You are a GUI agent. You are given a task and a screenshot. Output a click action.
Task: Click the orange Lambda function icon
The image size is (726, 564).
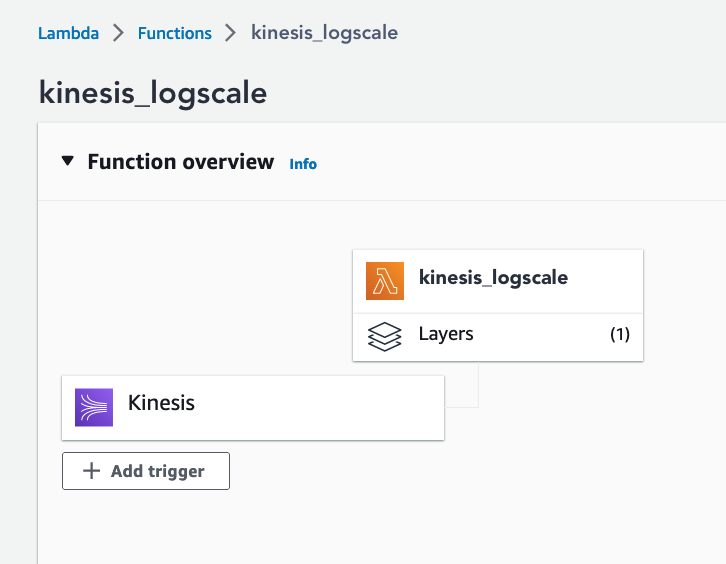click(385, 281)
